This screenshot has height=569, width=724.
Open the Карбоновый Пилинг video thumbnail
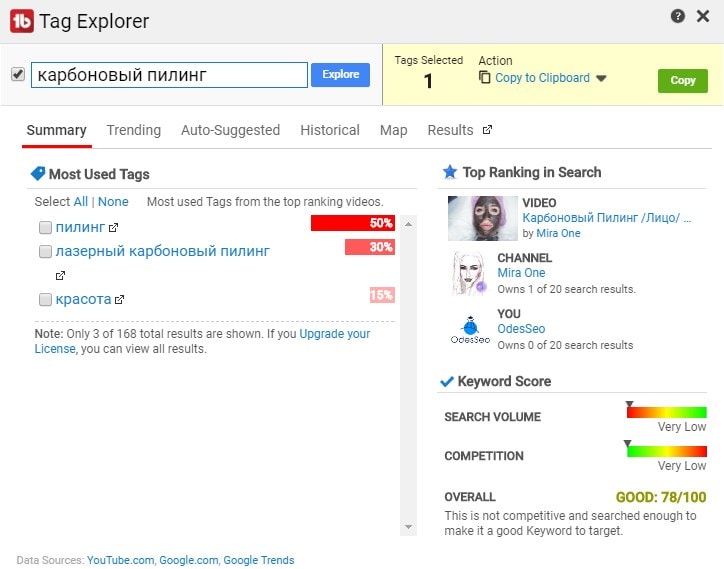pyautogui.click(x=481, y=217)
